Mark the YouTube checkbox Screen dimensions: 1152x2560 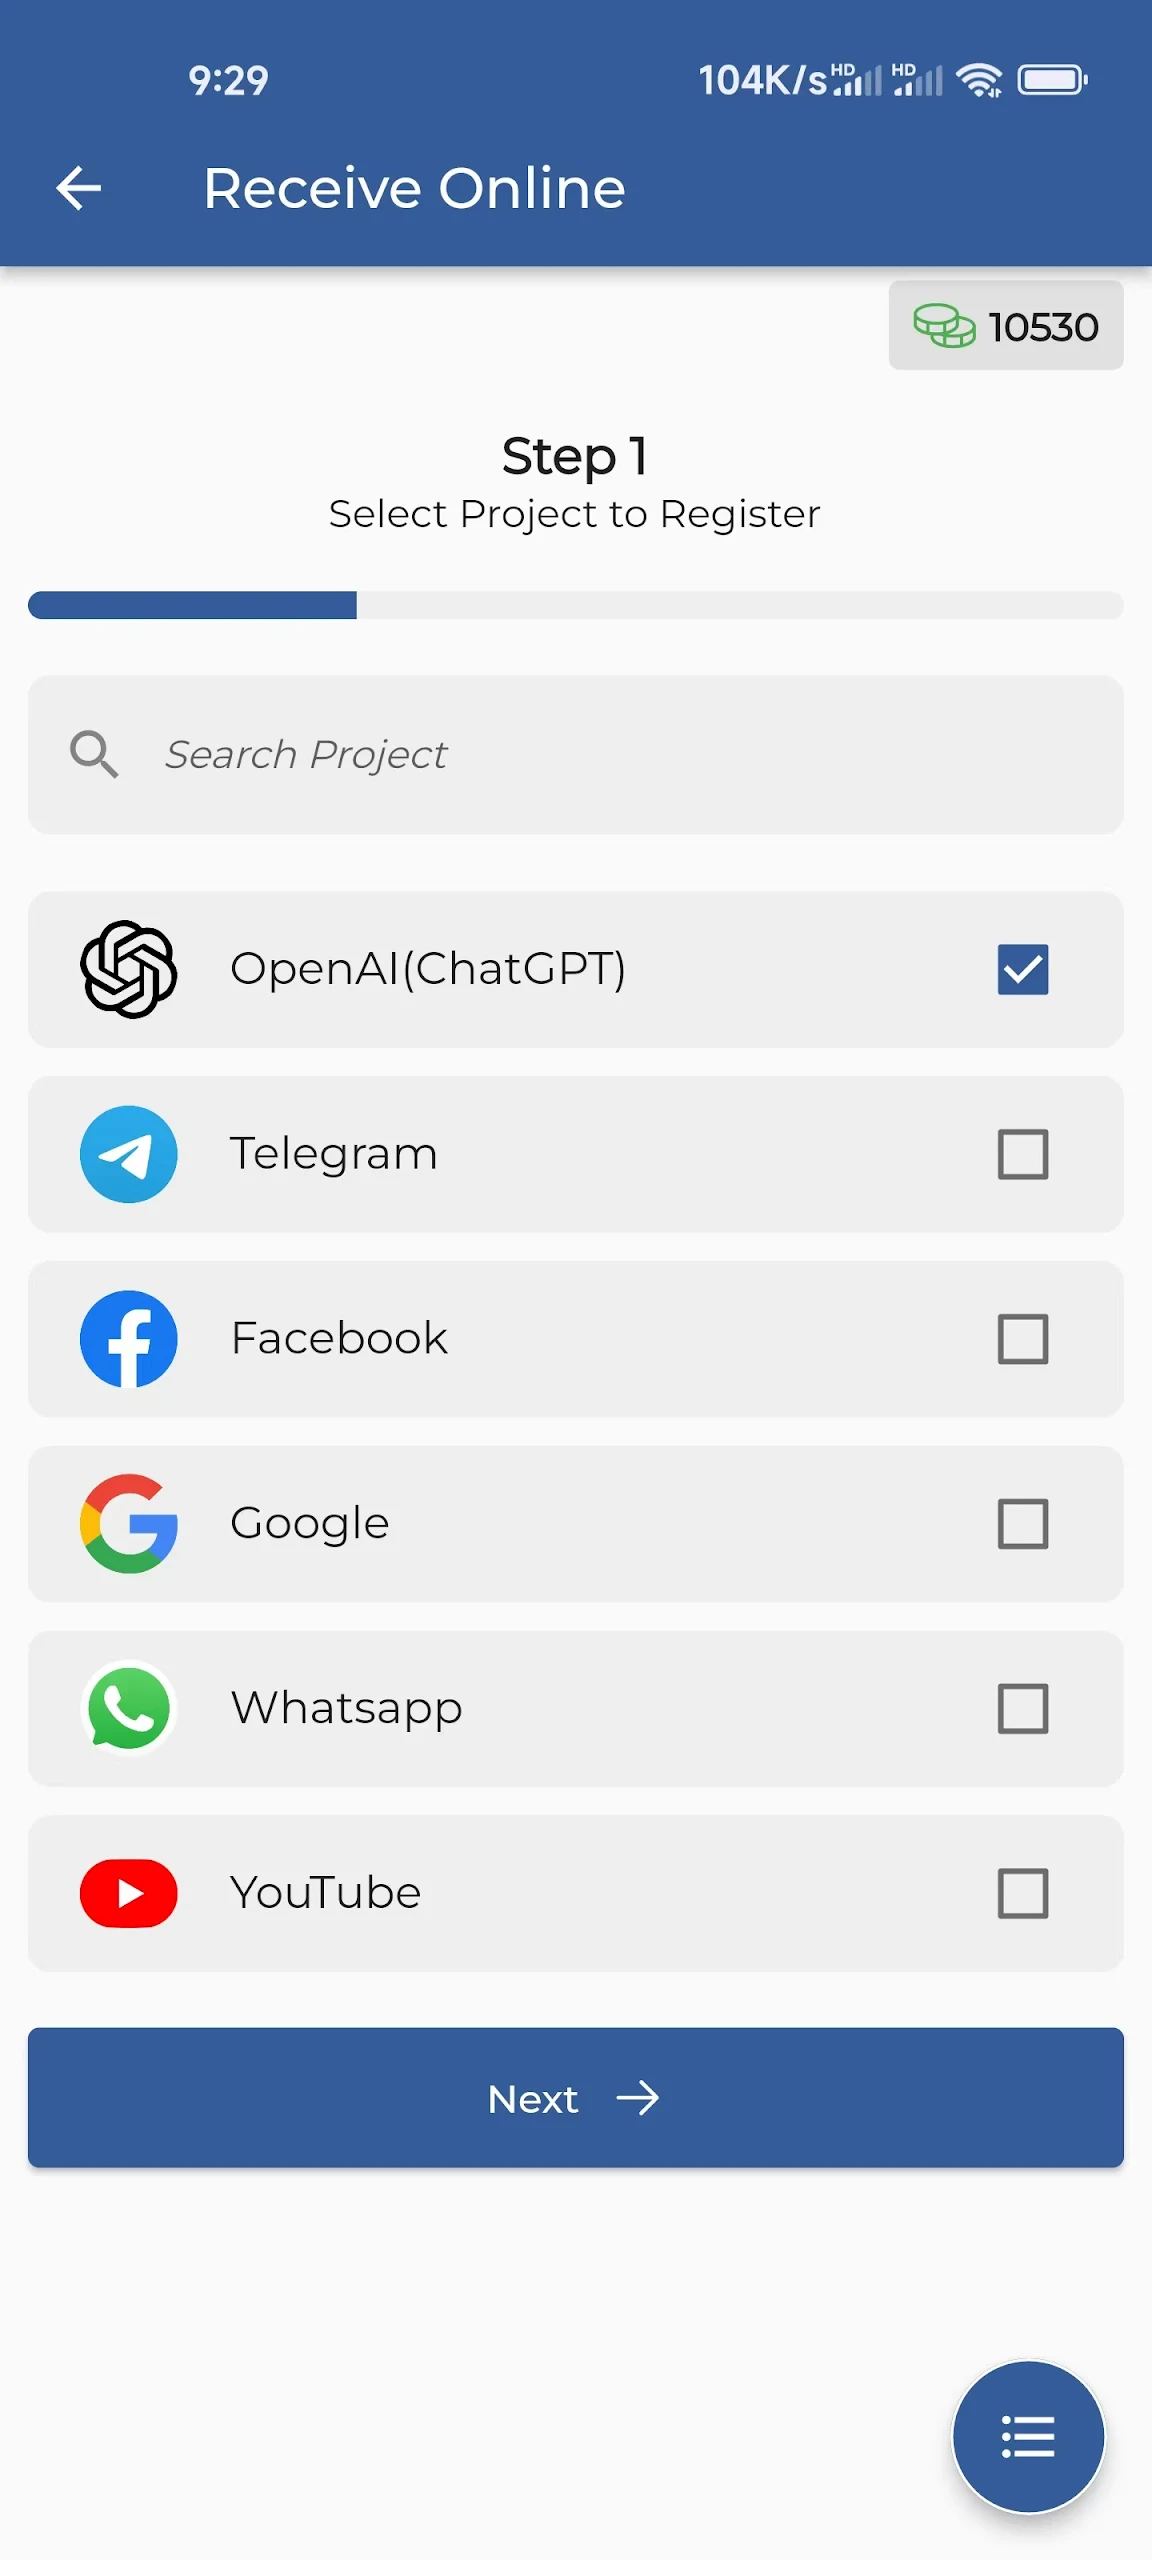click(1022, 1893)
